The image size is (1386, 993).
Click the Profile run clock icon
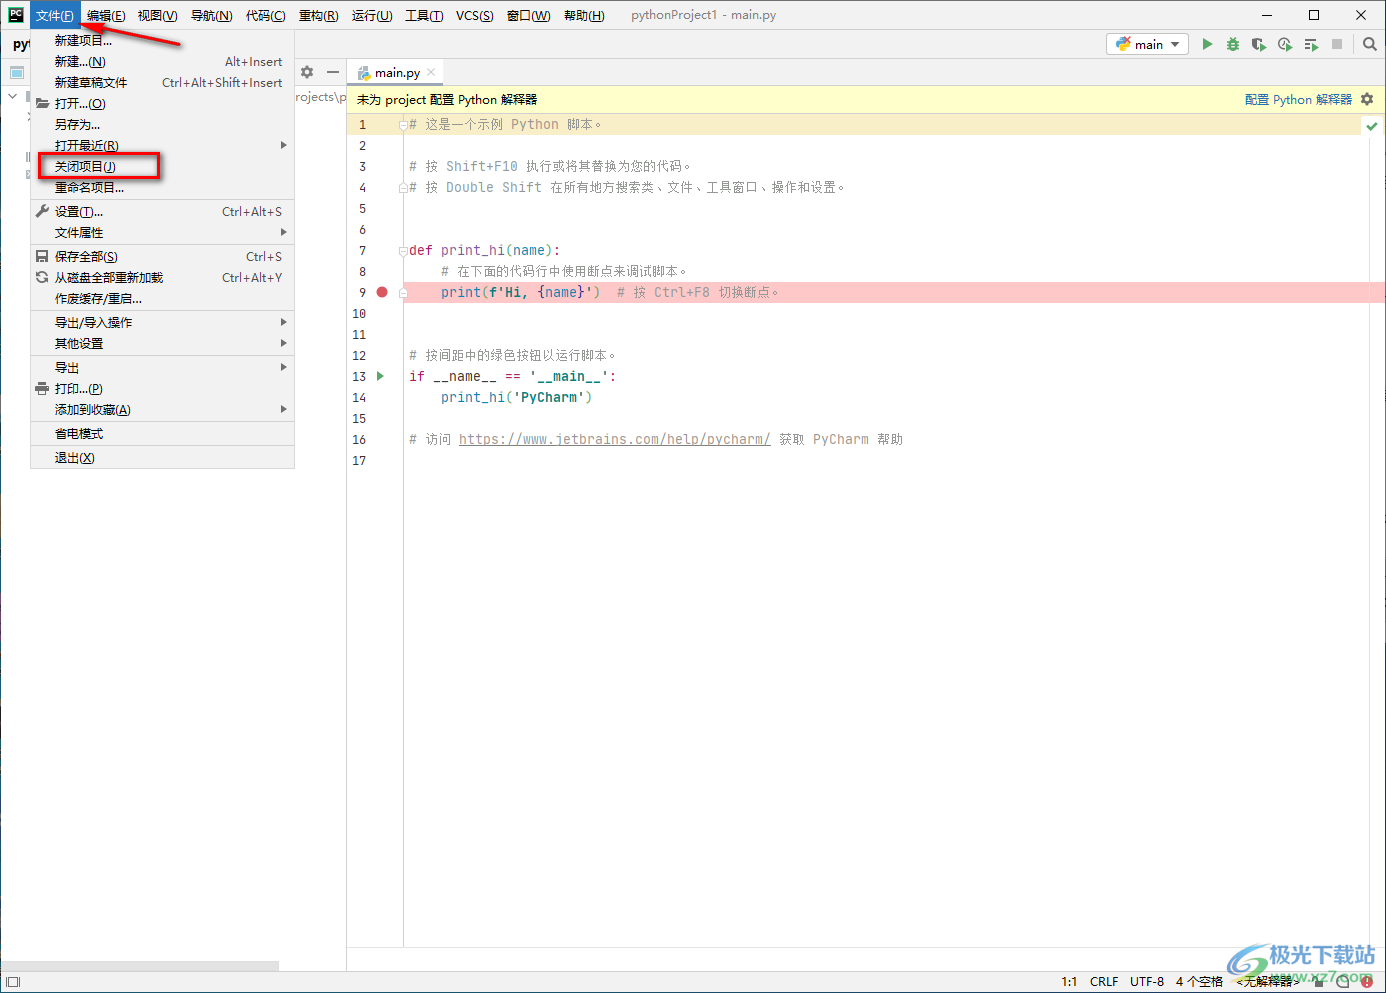coord(1285,44)
